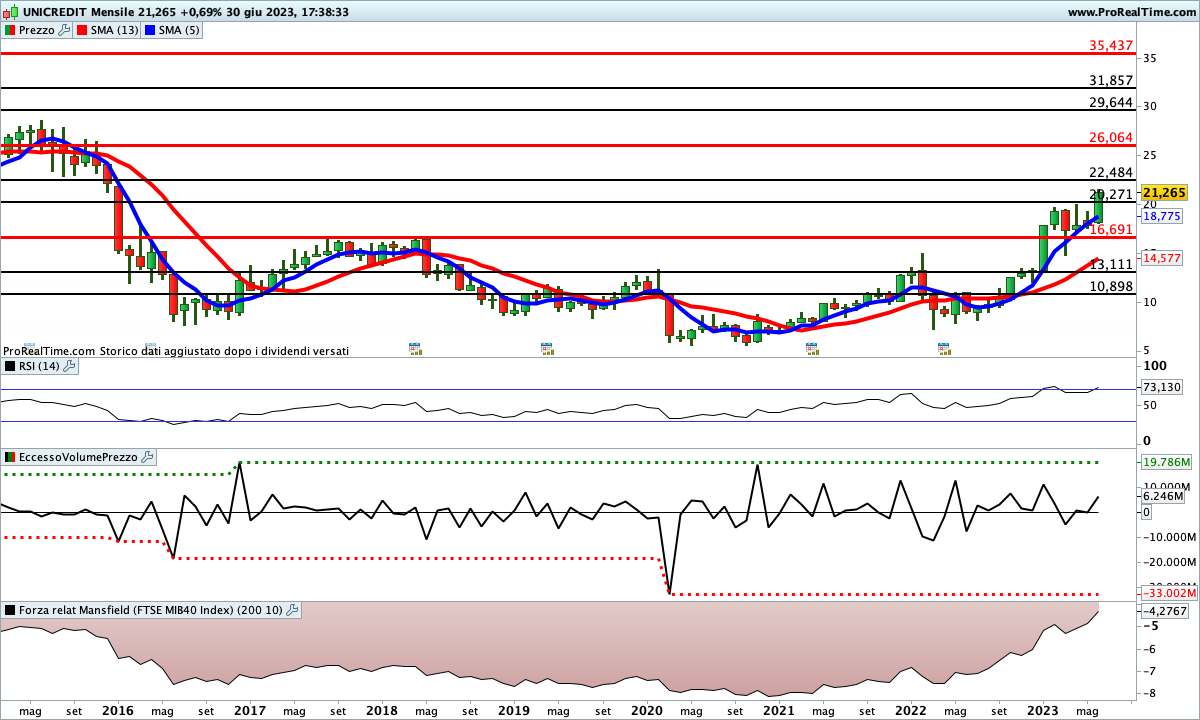Click the yellow 21,265 current price tag
This screenshot has width=1200, height=720.
point(1163,193)
